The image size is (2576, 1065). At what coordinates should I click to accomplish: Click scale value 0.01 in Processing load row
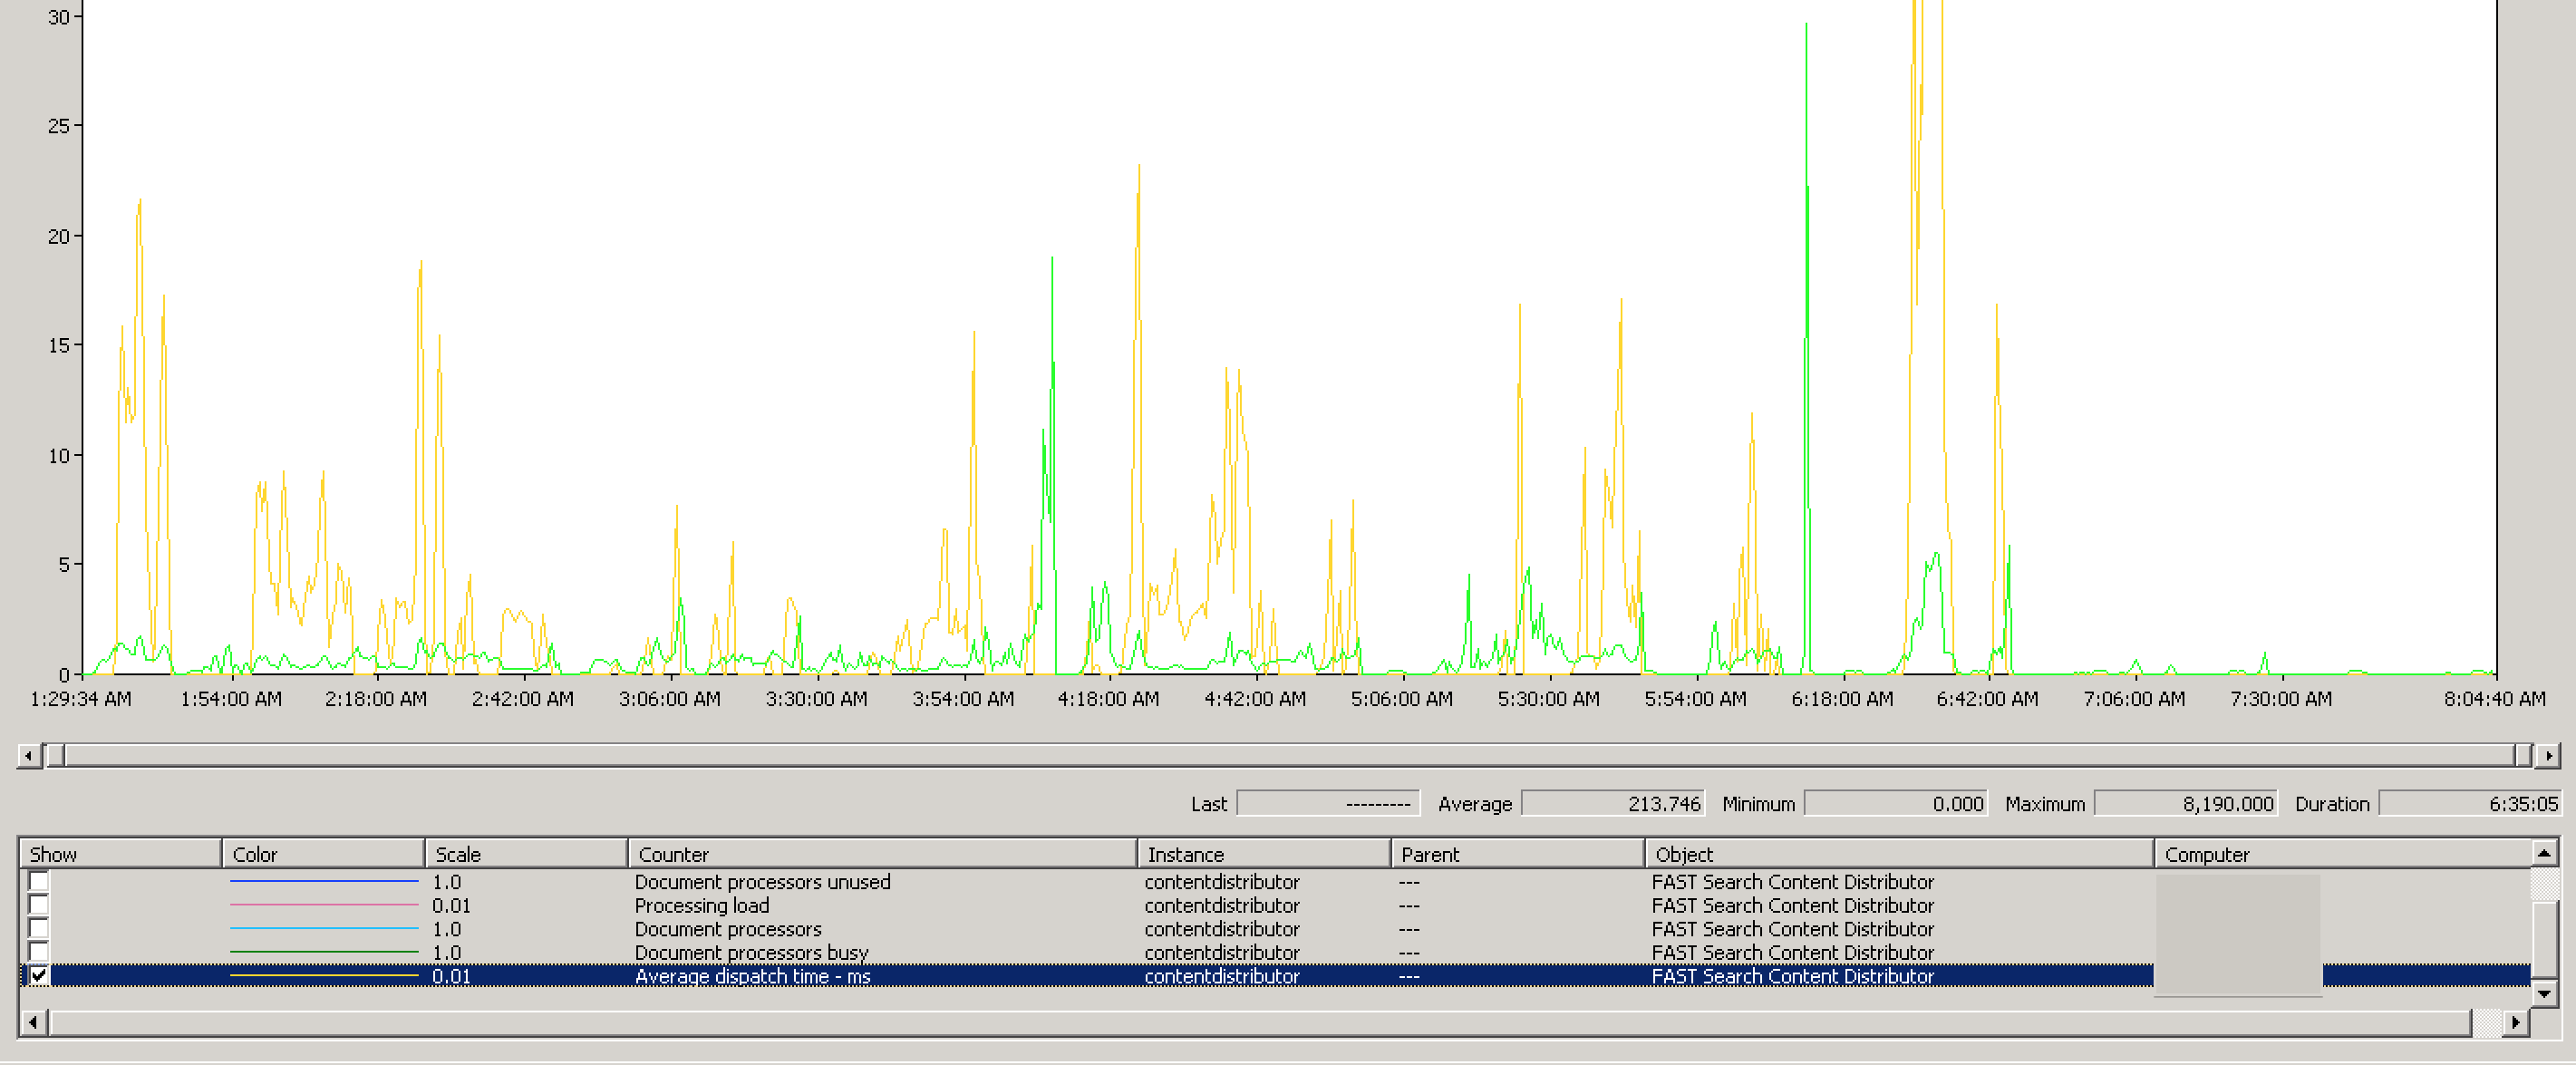click(x=451, y=905)
